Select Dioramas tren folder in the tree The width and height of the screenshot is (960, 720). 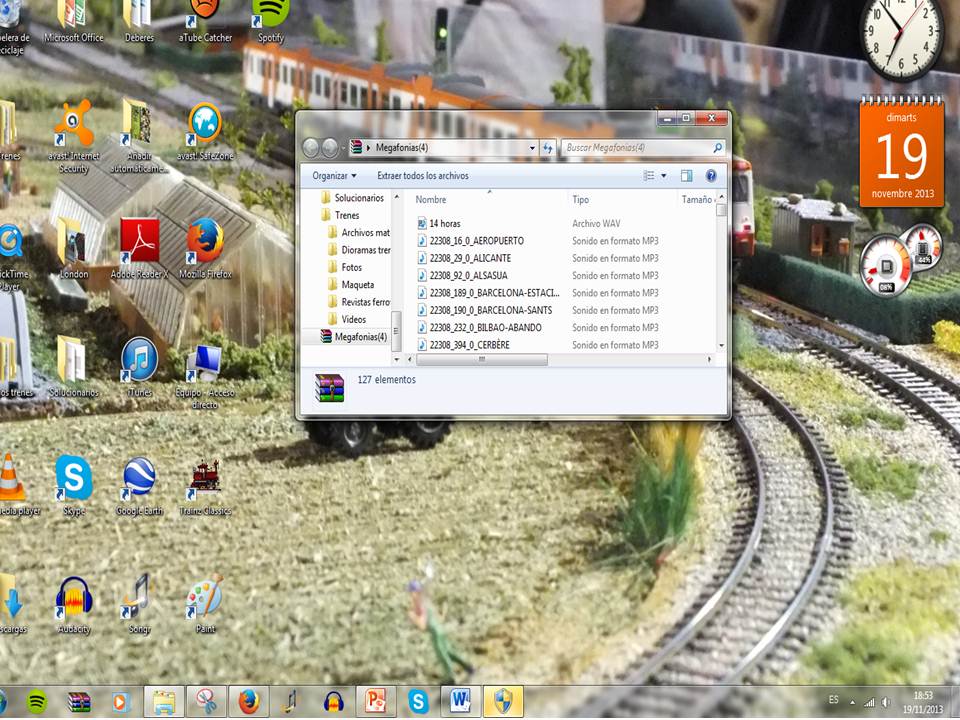coord(359,250)
